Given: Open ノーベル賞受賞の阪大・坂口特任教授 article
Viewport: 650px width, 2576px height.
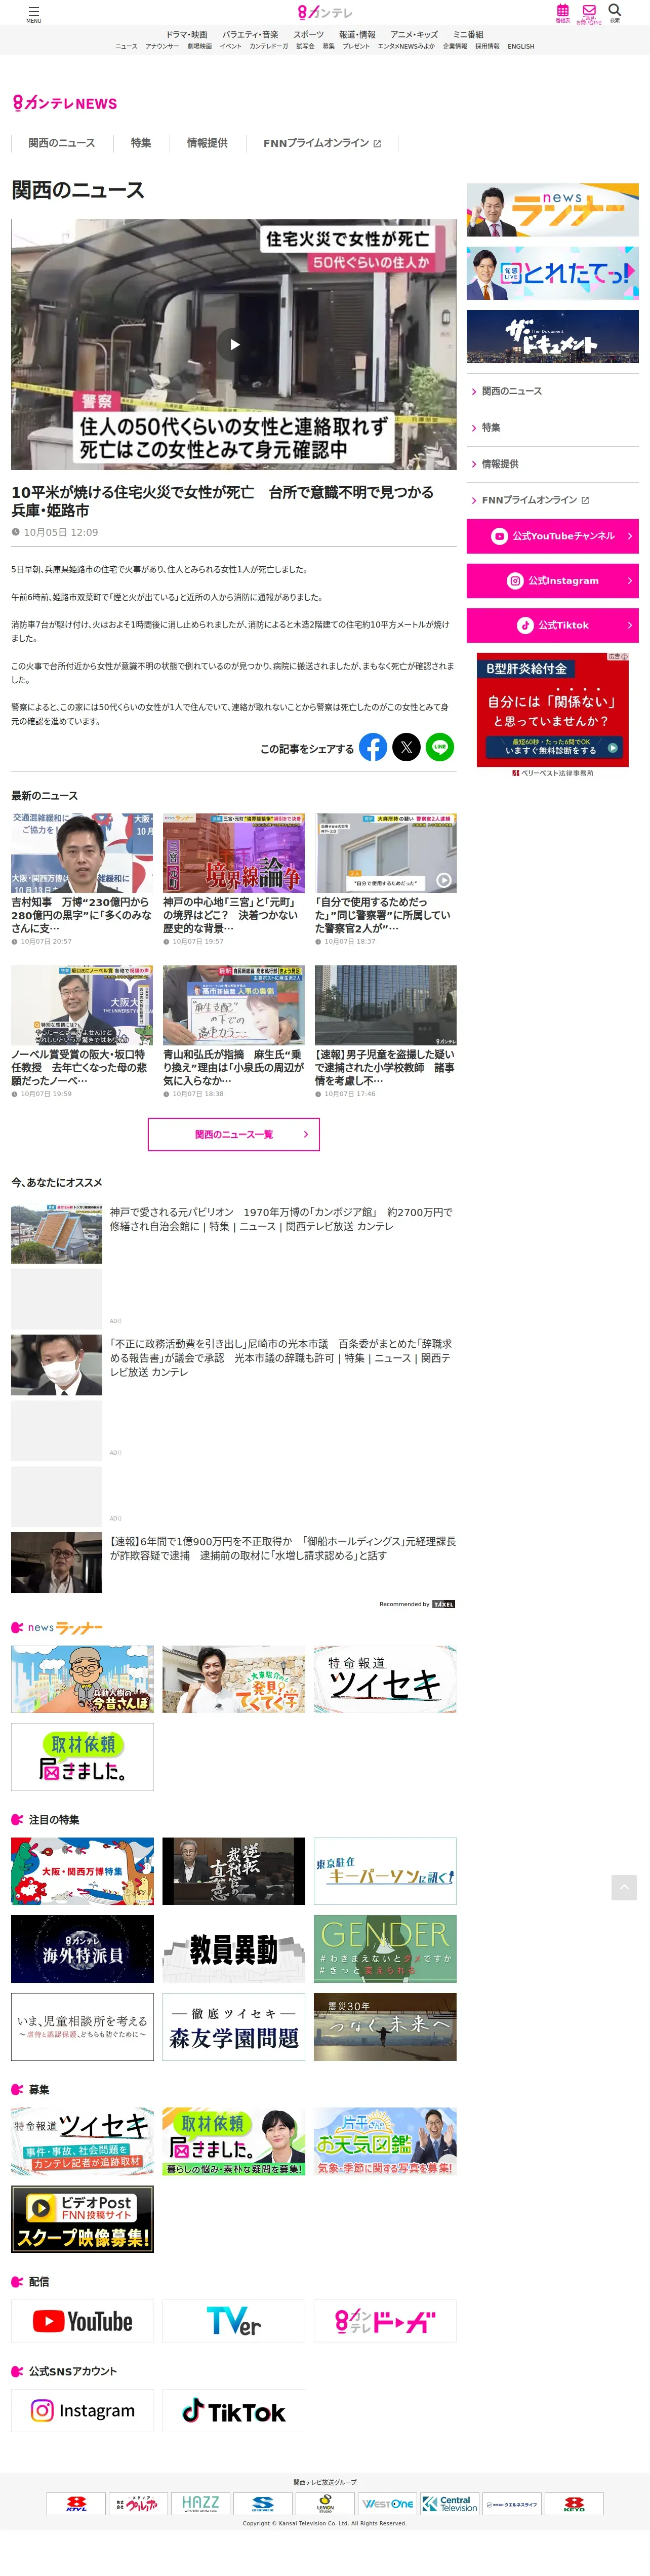Looking at the screenshot, I should coord(82,1032).
